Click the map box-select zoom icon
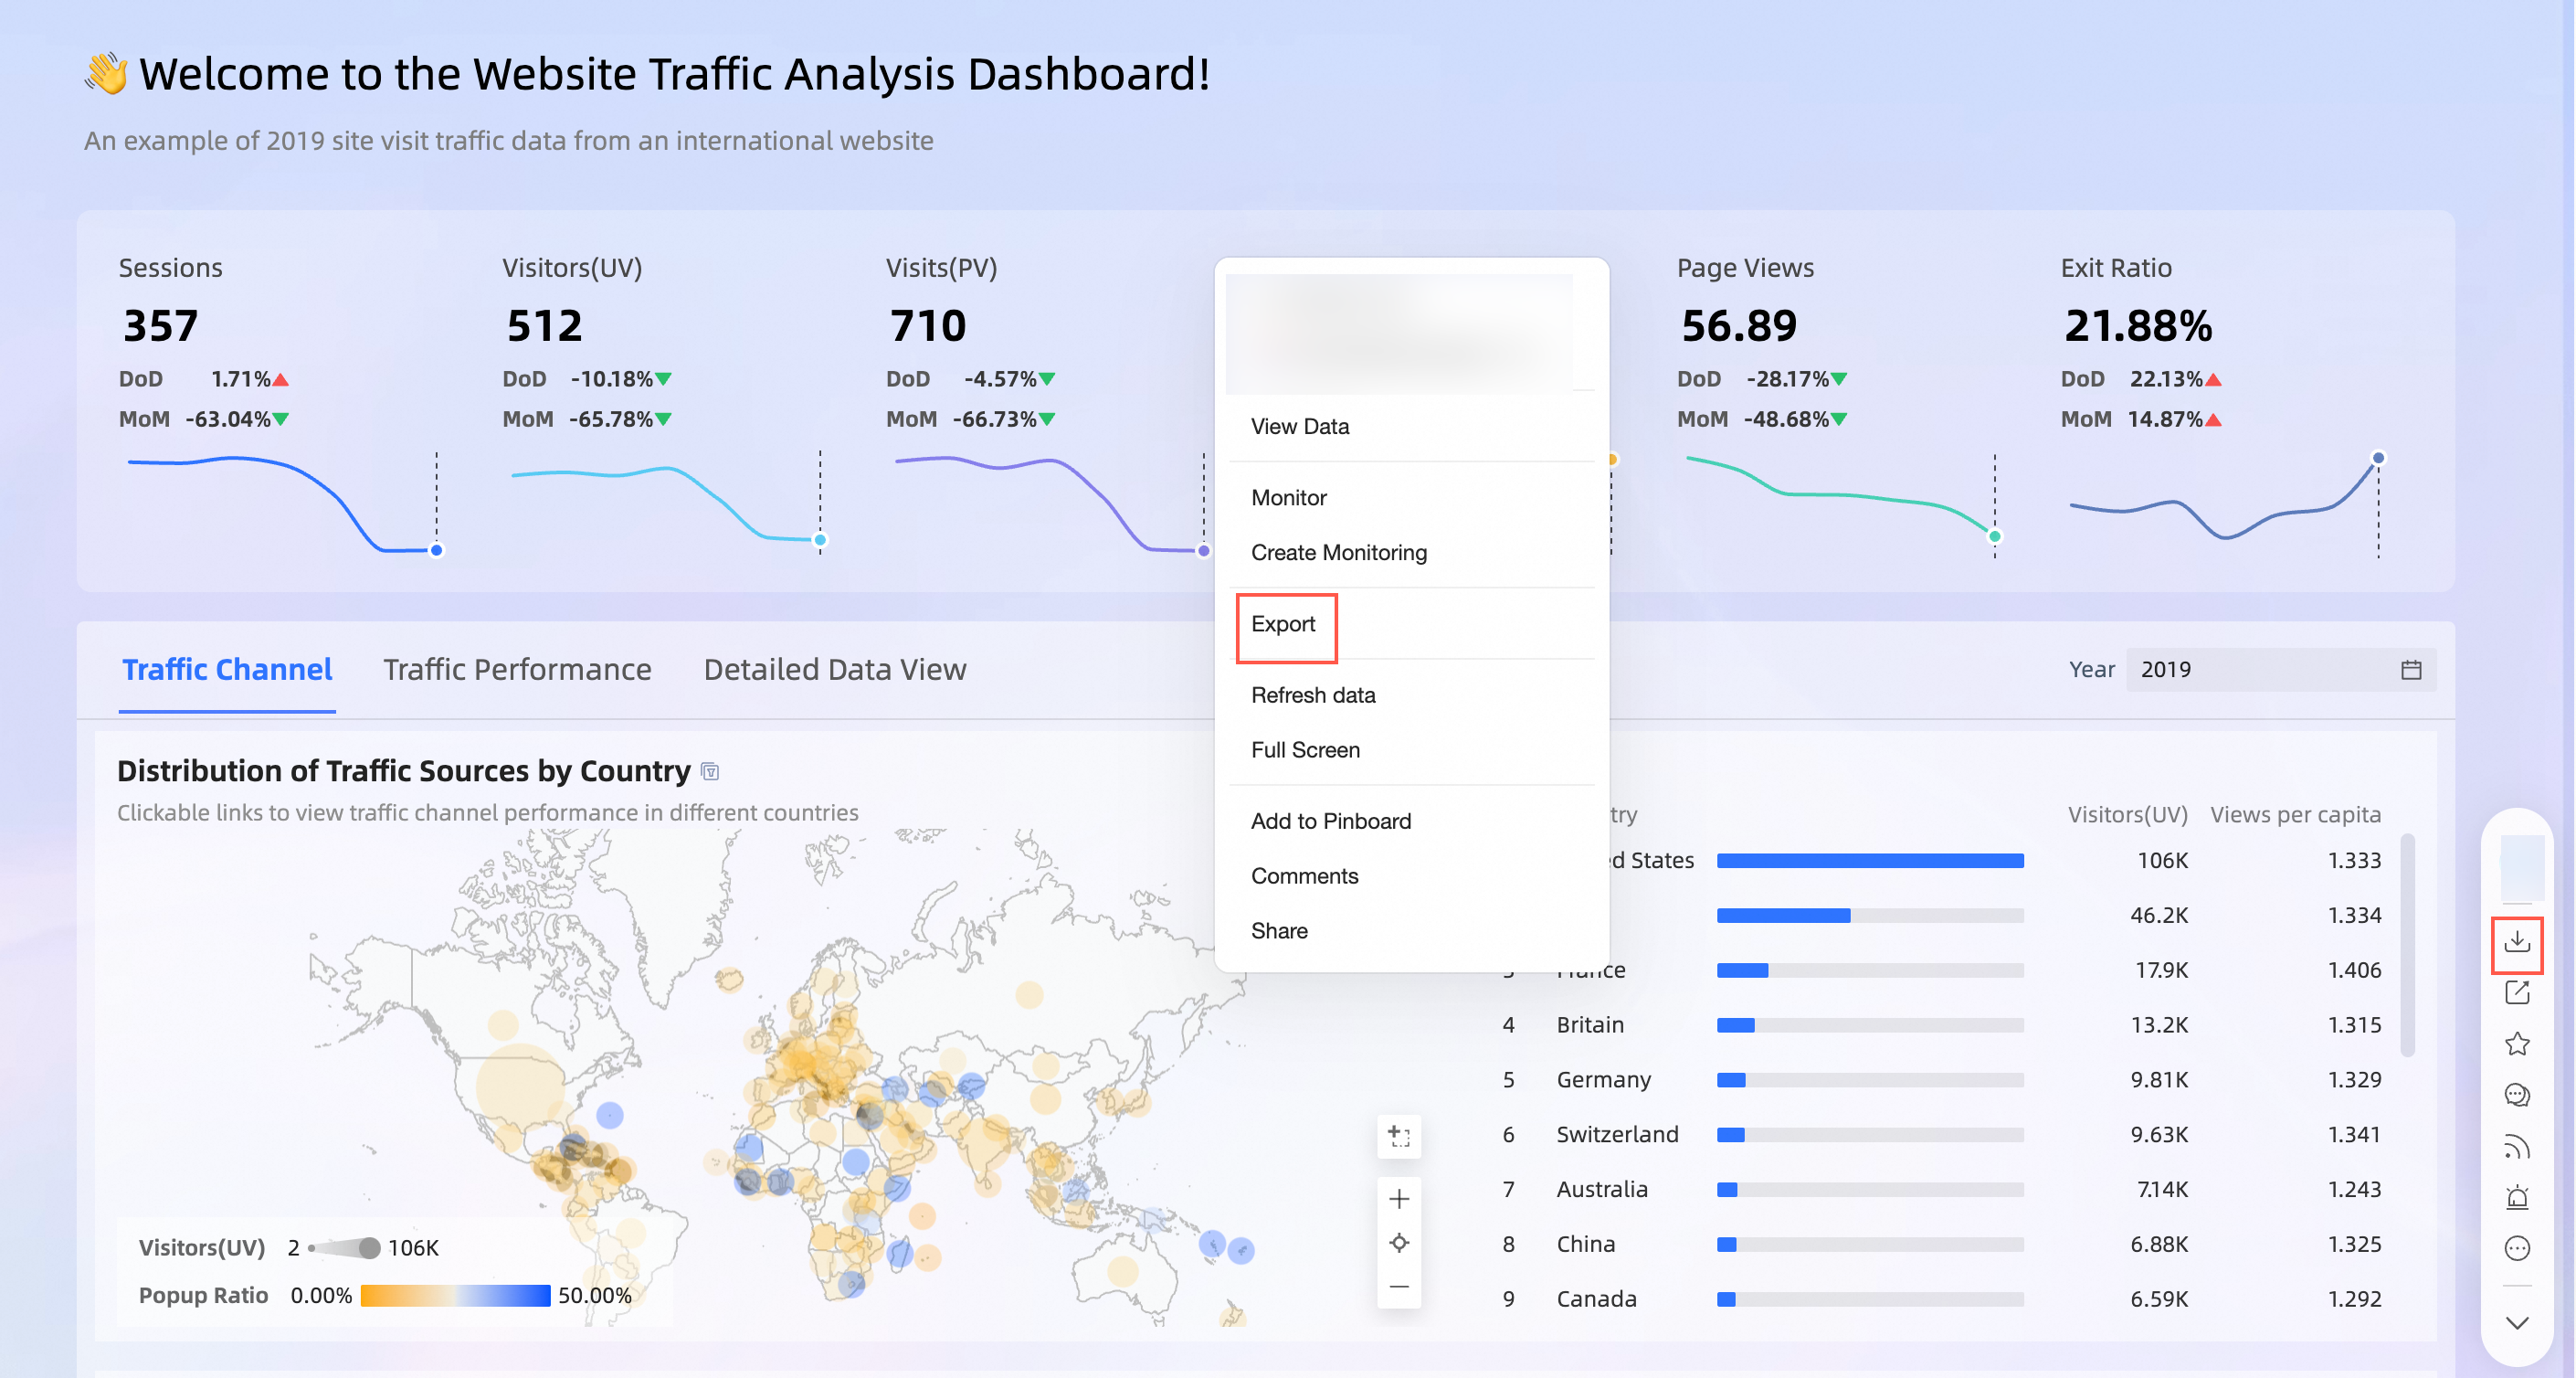Screen dimensions: 2576x1378 tap(1398, 1136)
